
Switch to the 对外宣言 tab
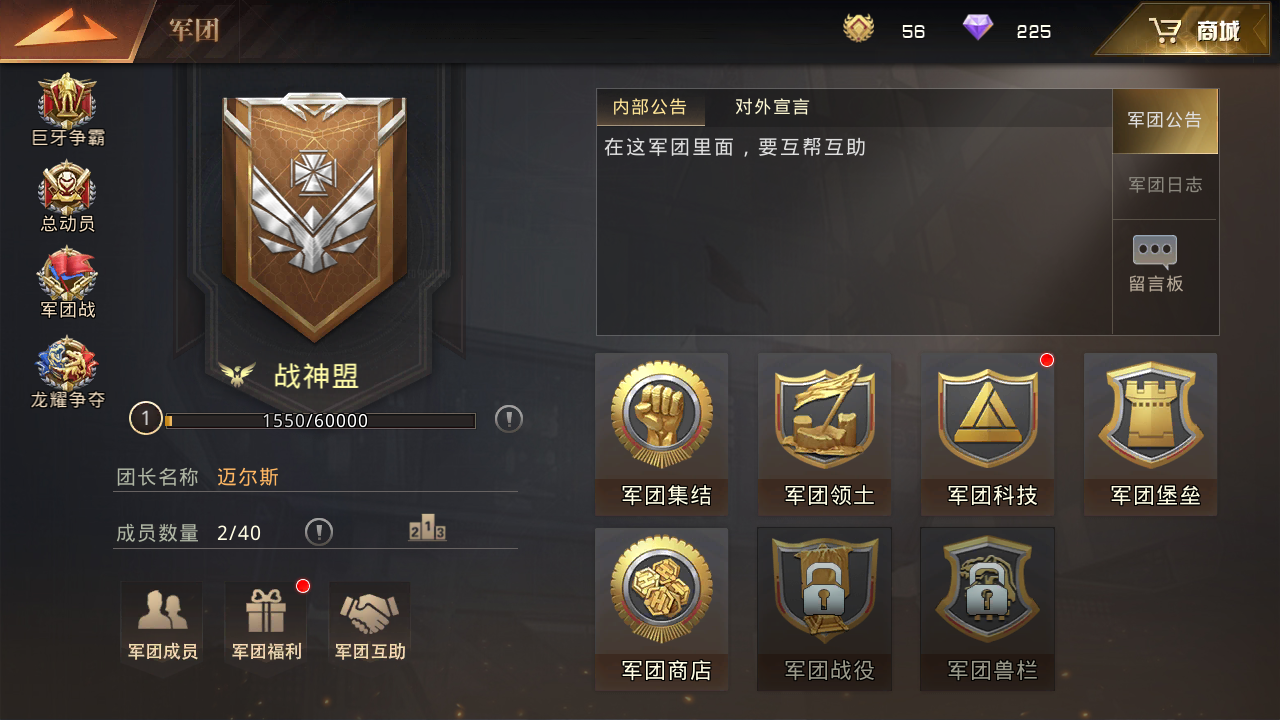(x=772, y=107)
